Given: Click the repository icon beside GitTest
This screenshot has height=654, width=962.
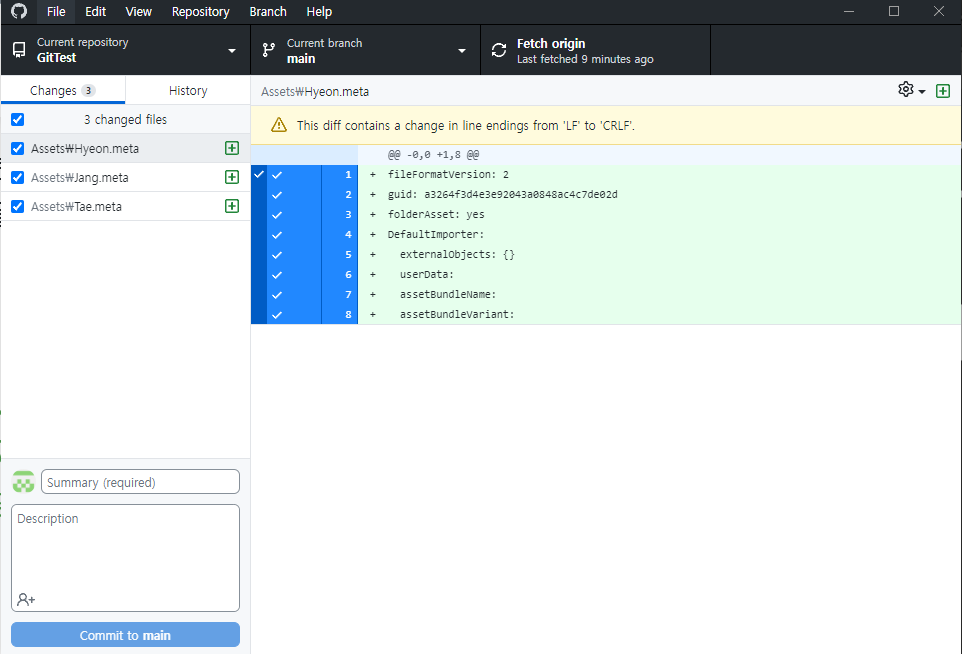Looking at the screenshot, I should (x=19, y=50).
